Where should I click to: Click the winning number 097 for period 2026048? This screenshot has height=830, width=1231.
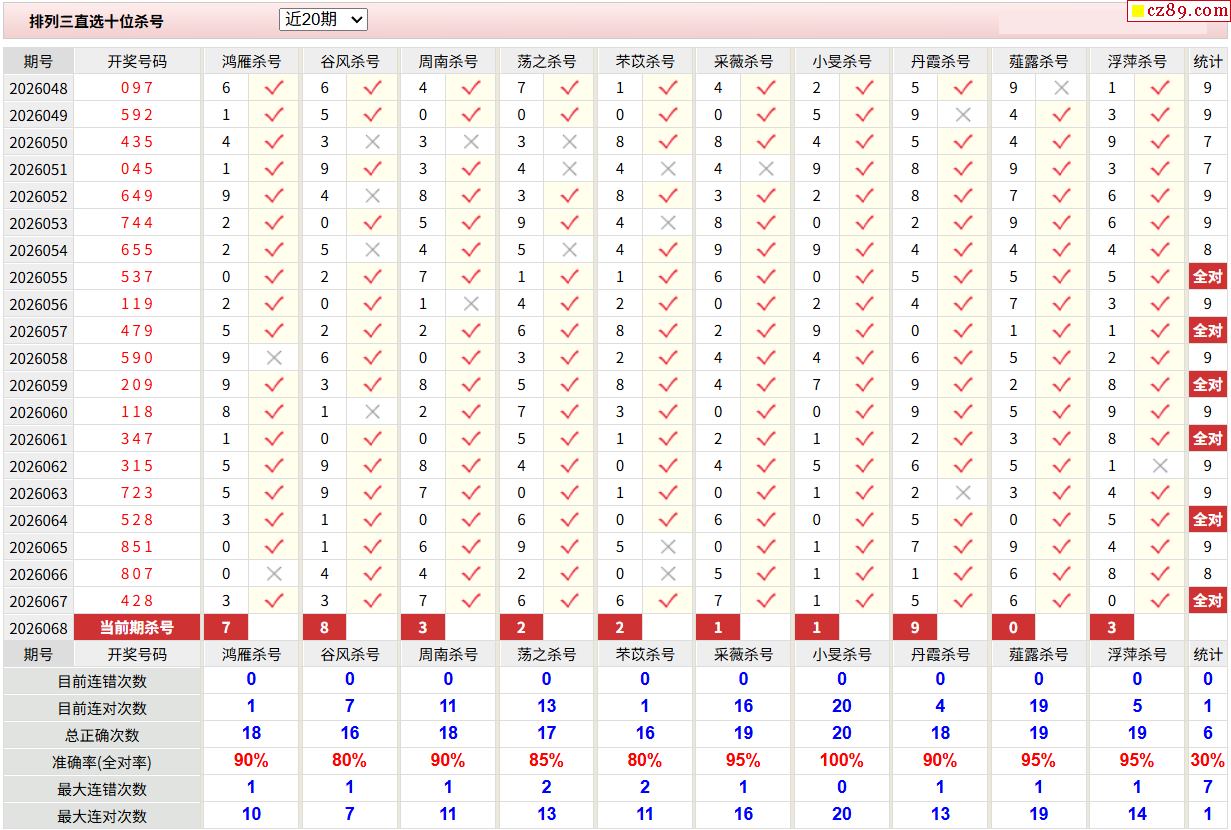(x=137, y=88)
